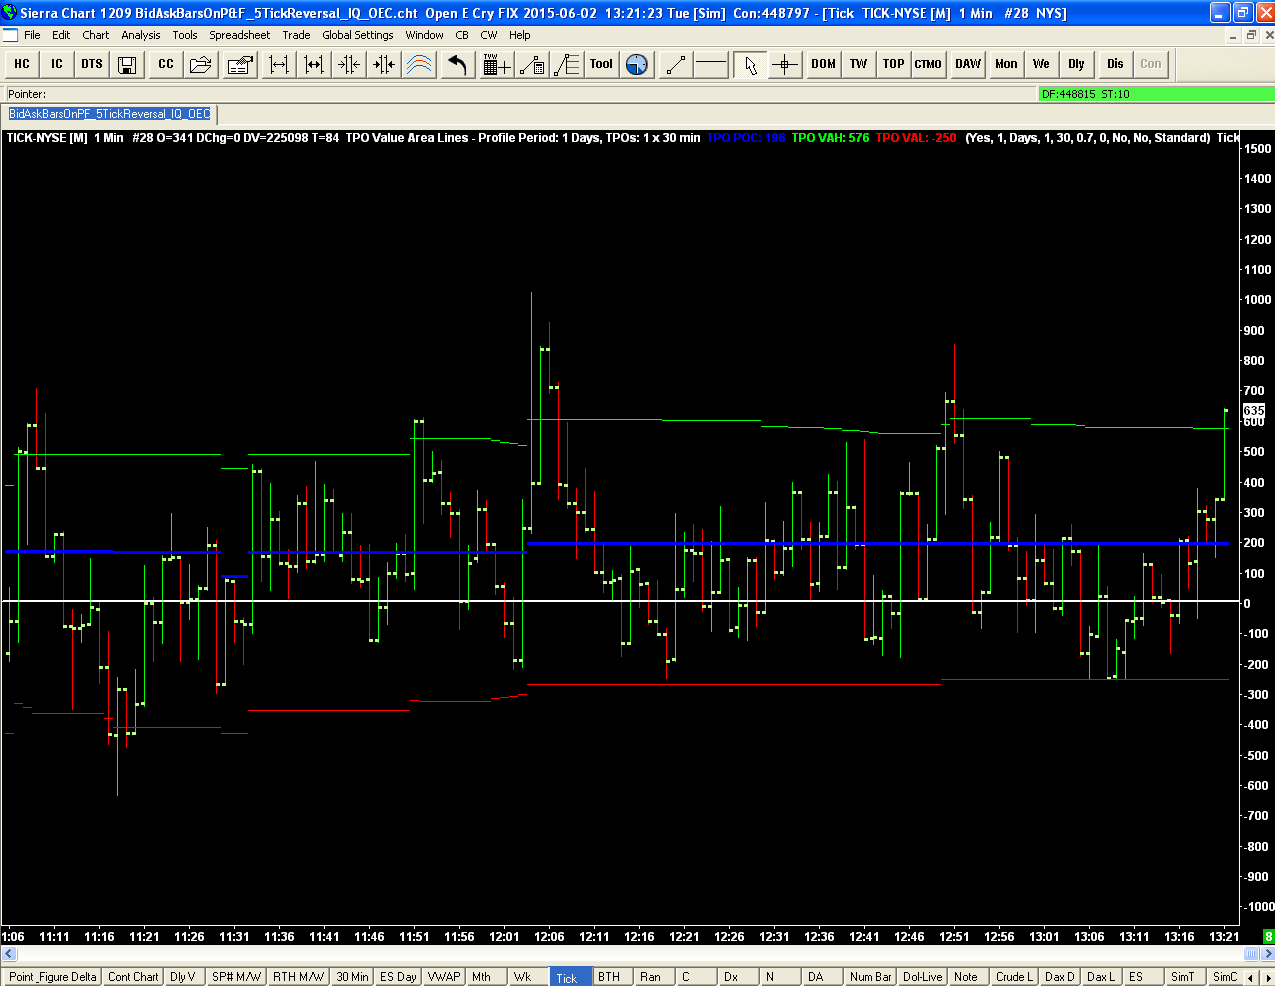The width and height of the screenshot is (1275, 986).
Task: Click the DF:448815 ST:10 green status field
Action: (1156, 94)
